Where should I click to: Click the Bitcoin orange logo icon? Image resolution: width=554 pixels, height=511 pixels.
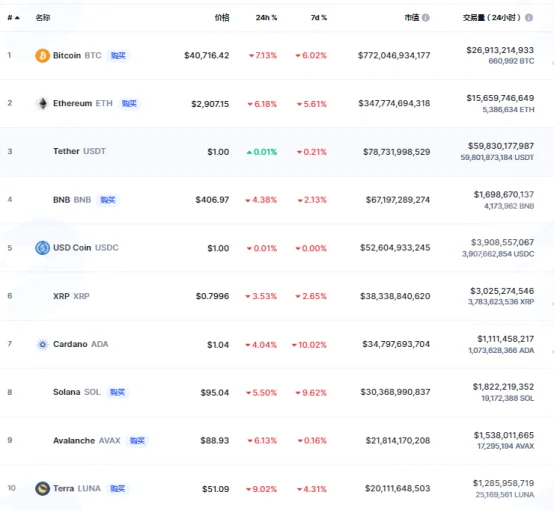coord(42,55)
